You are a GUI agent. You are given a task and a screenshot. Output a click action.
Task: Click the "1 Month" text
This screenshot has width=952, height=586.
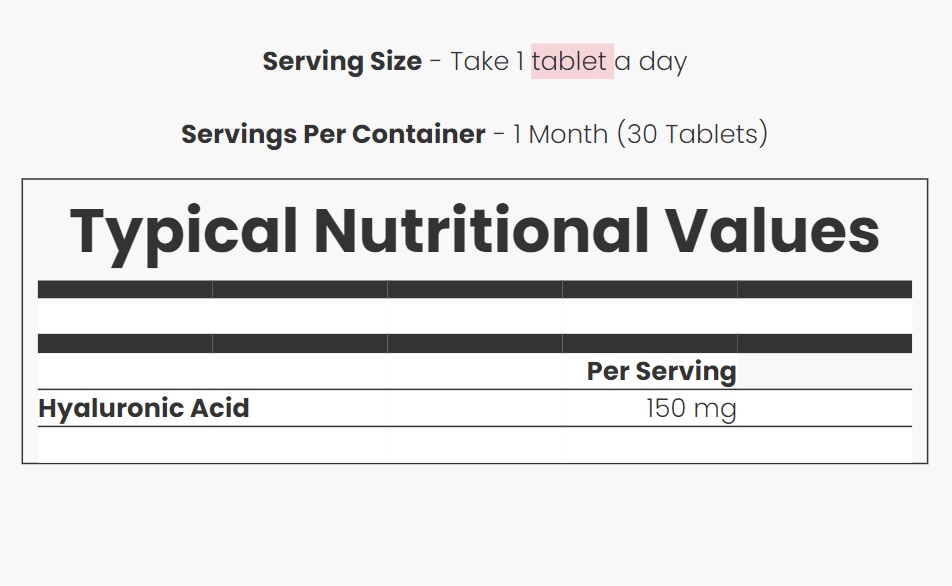pyautogui.click(x=559, y=134)
